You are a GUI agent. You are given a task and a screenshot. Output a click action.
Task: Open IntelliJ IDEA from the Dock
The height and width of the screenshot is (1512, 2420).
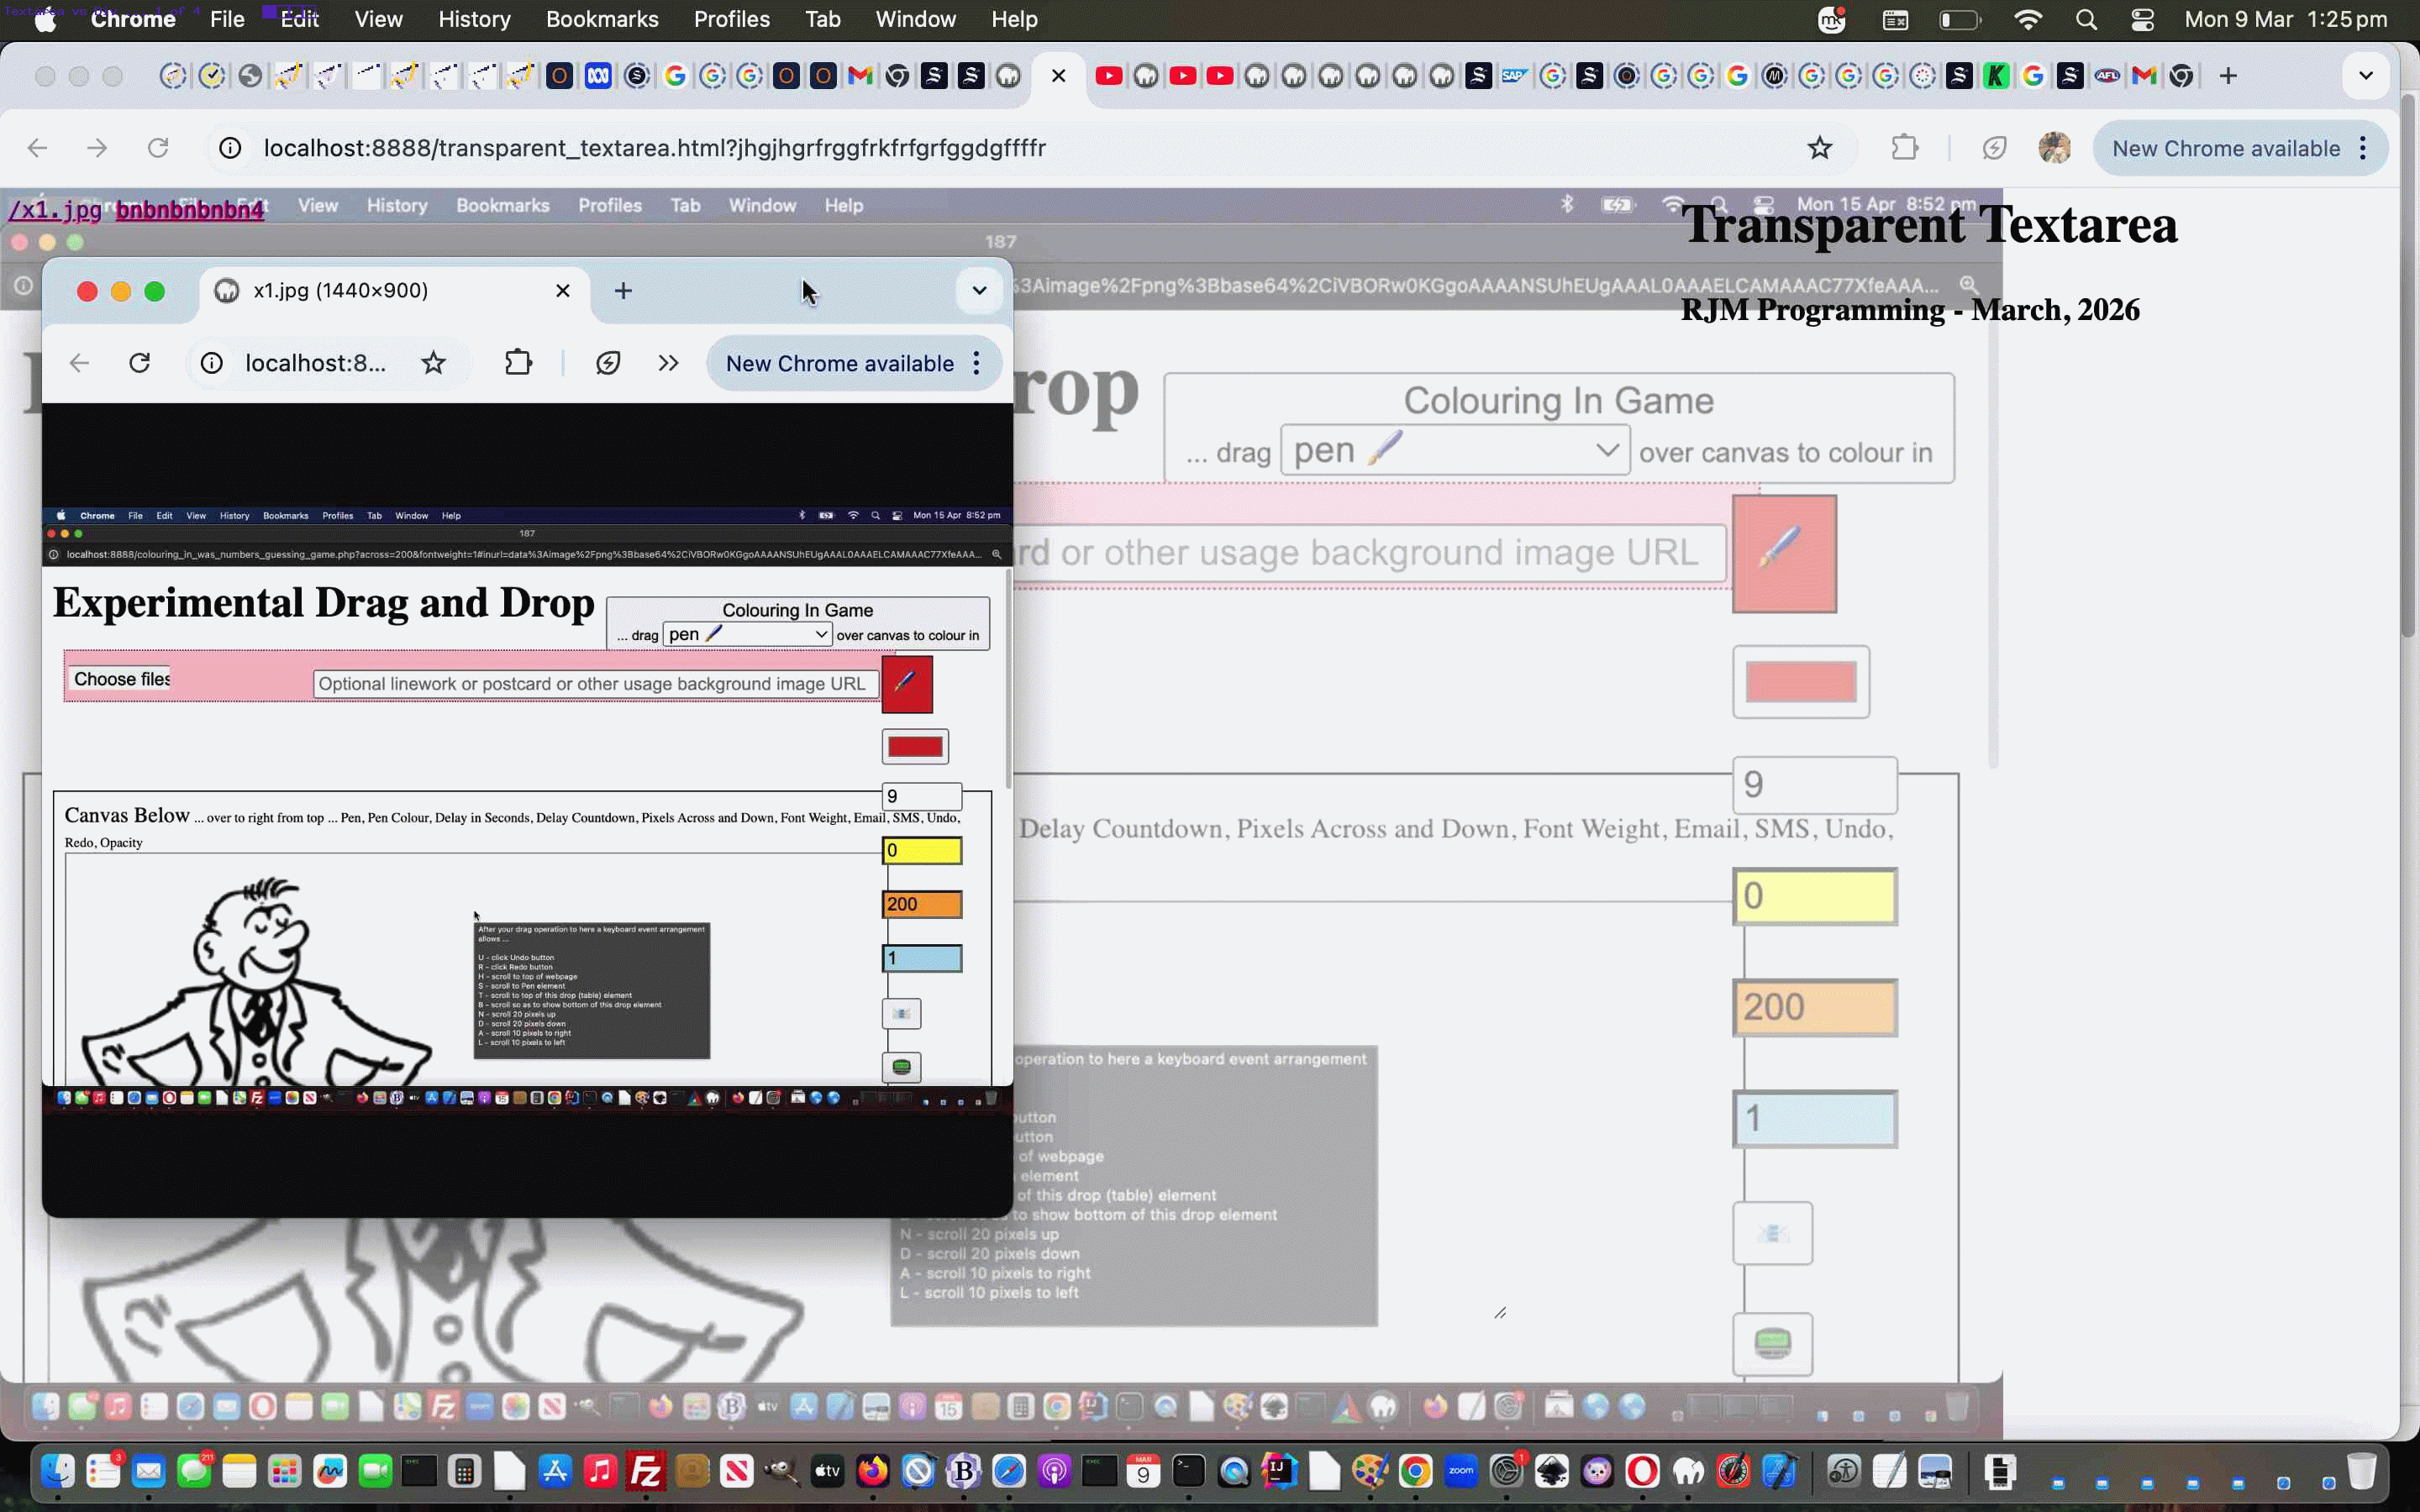coord(1279,1470)
